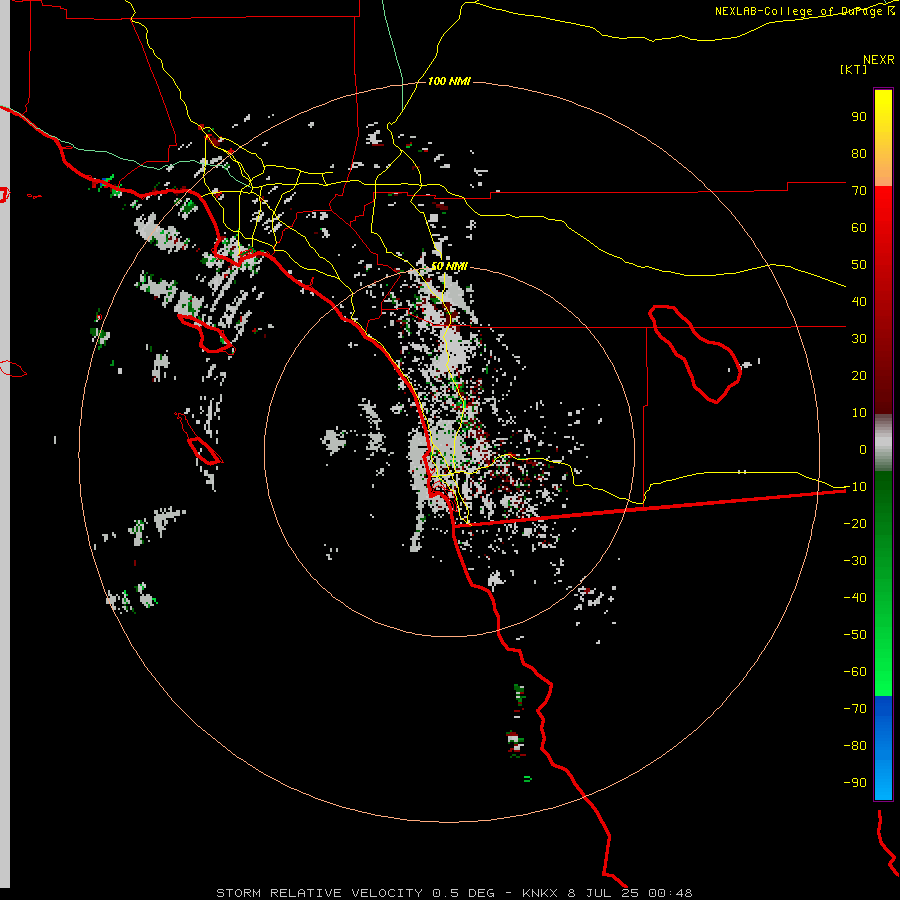Click the positive 20 scale value
This screenshot has width=900, height=900.
859,375
